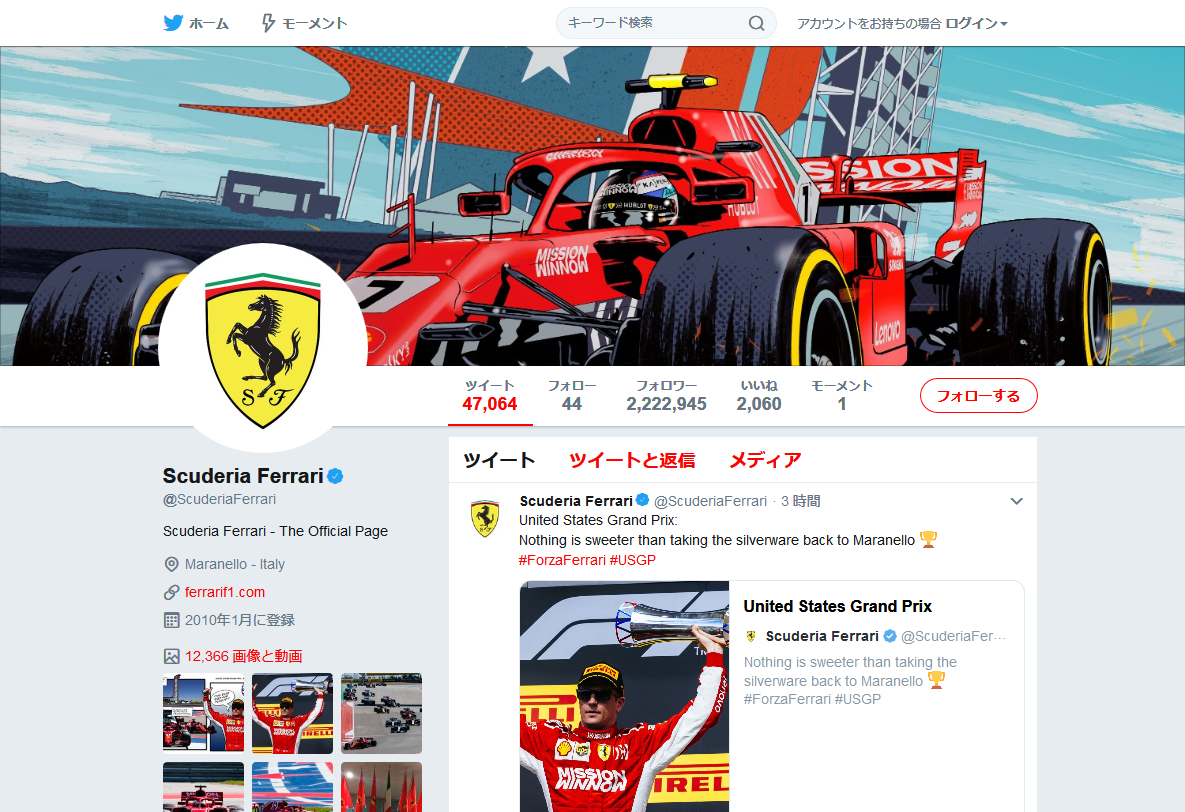This screenshot has width=1185, height=812.
Task: Open the United States Grand Prix card
Action: coord(772,696)
